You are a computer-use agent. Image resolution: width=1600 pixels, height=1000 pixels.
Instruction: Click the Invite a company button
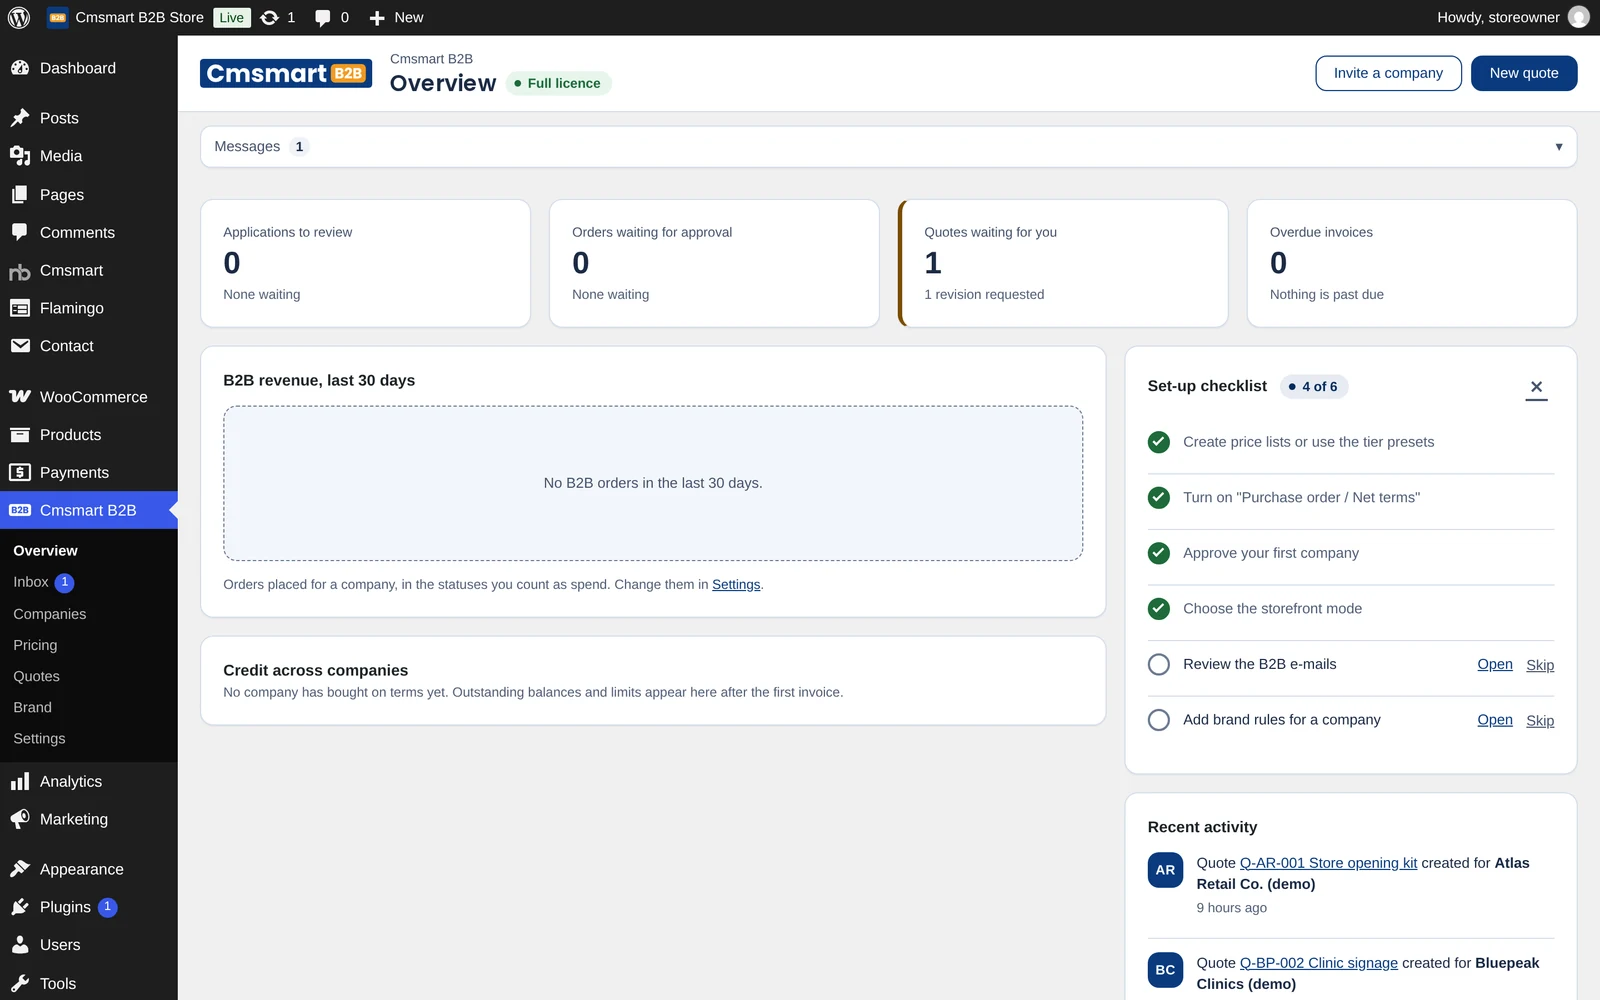point(1388,73)
